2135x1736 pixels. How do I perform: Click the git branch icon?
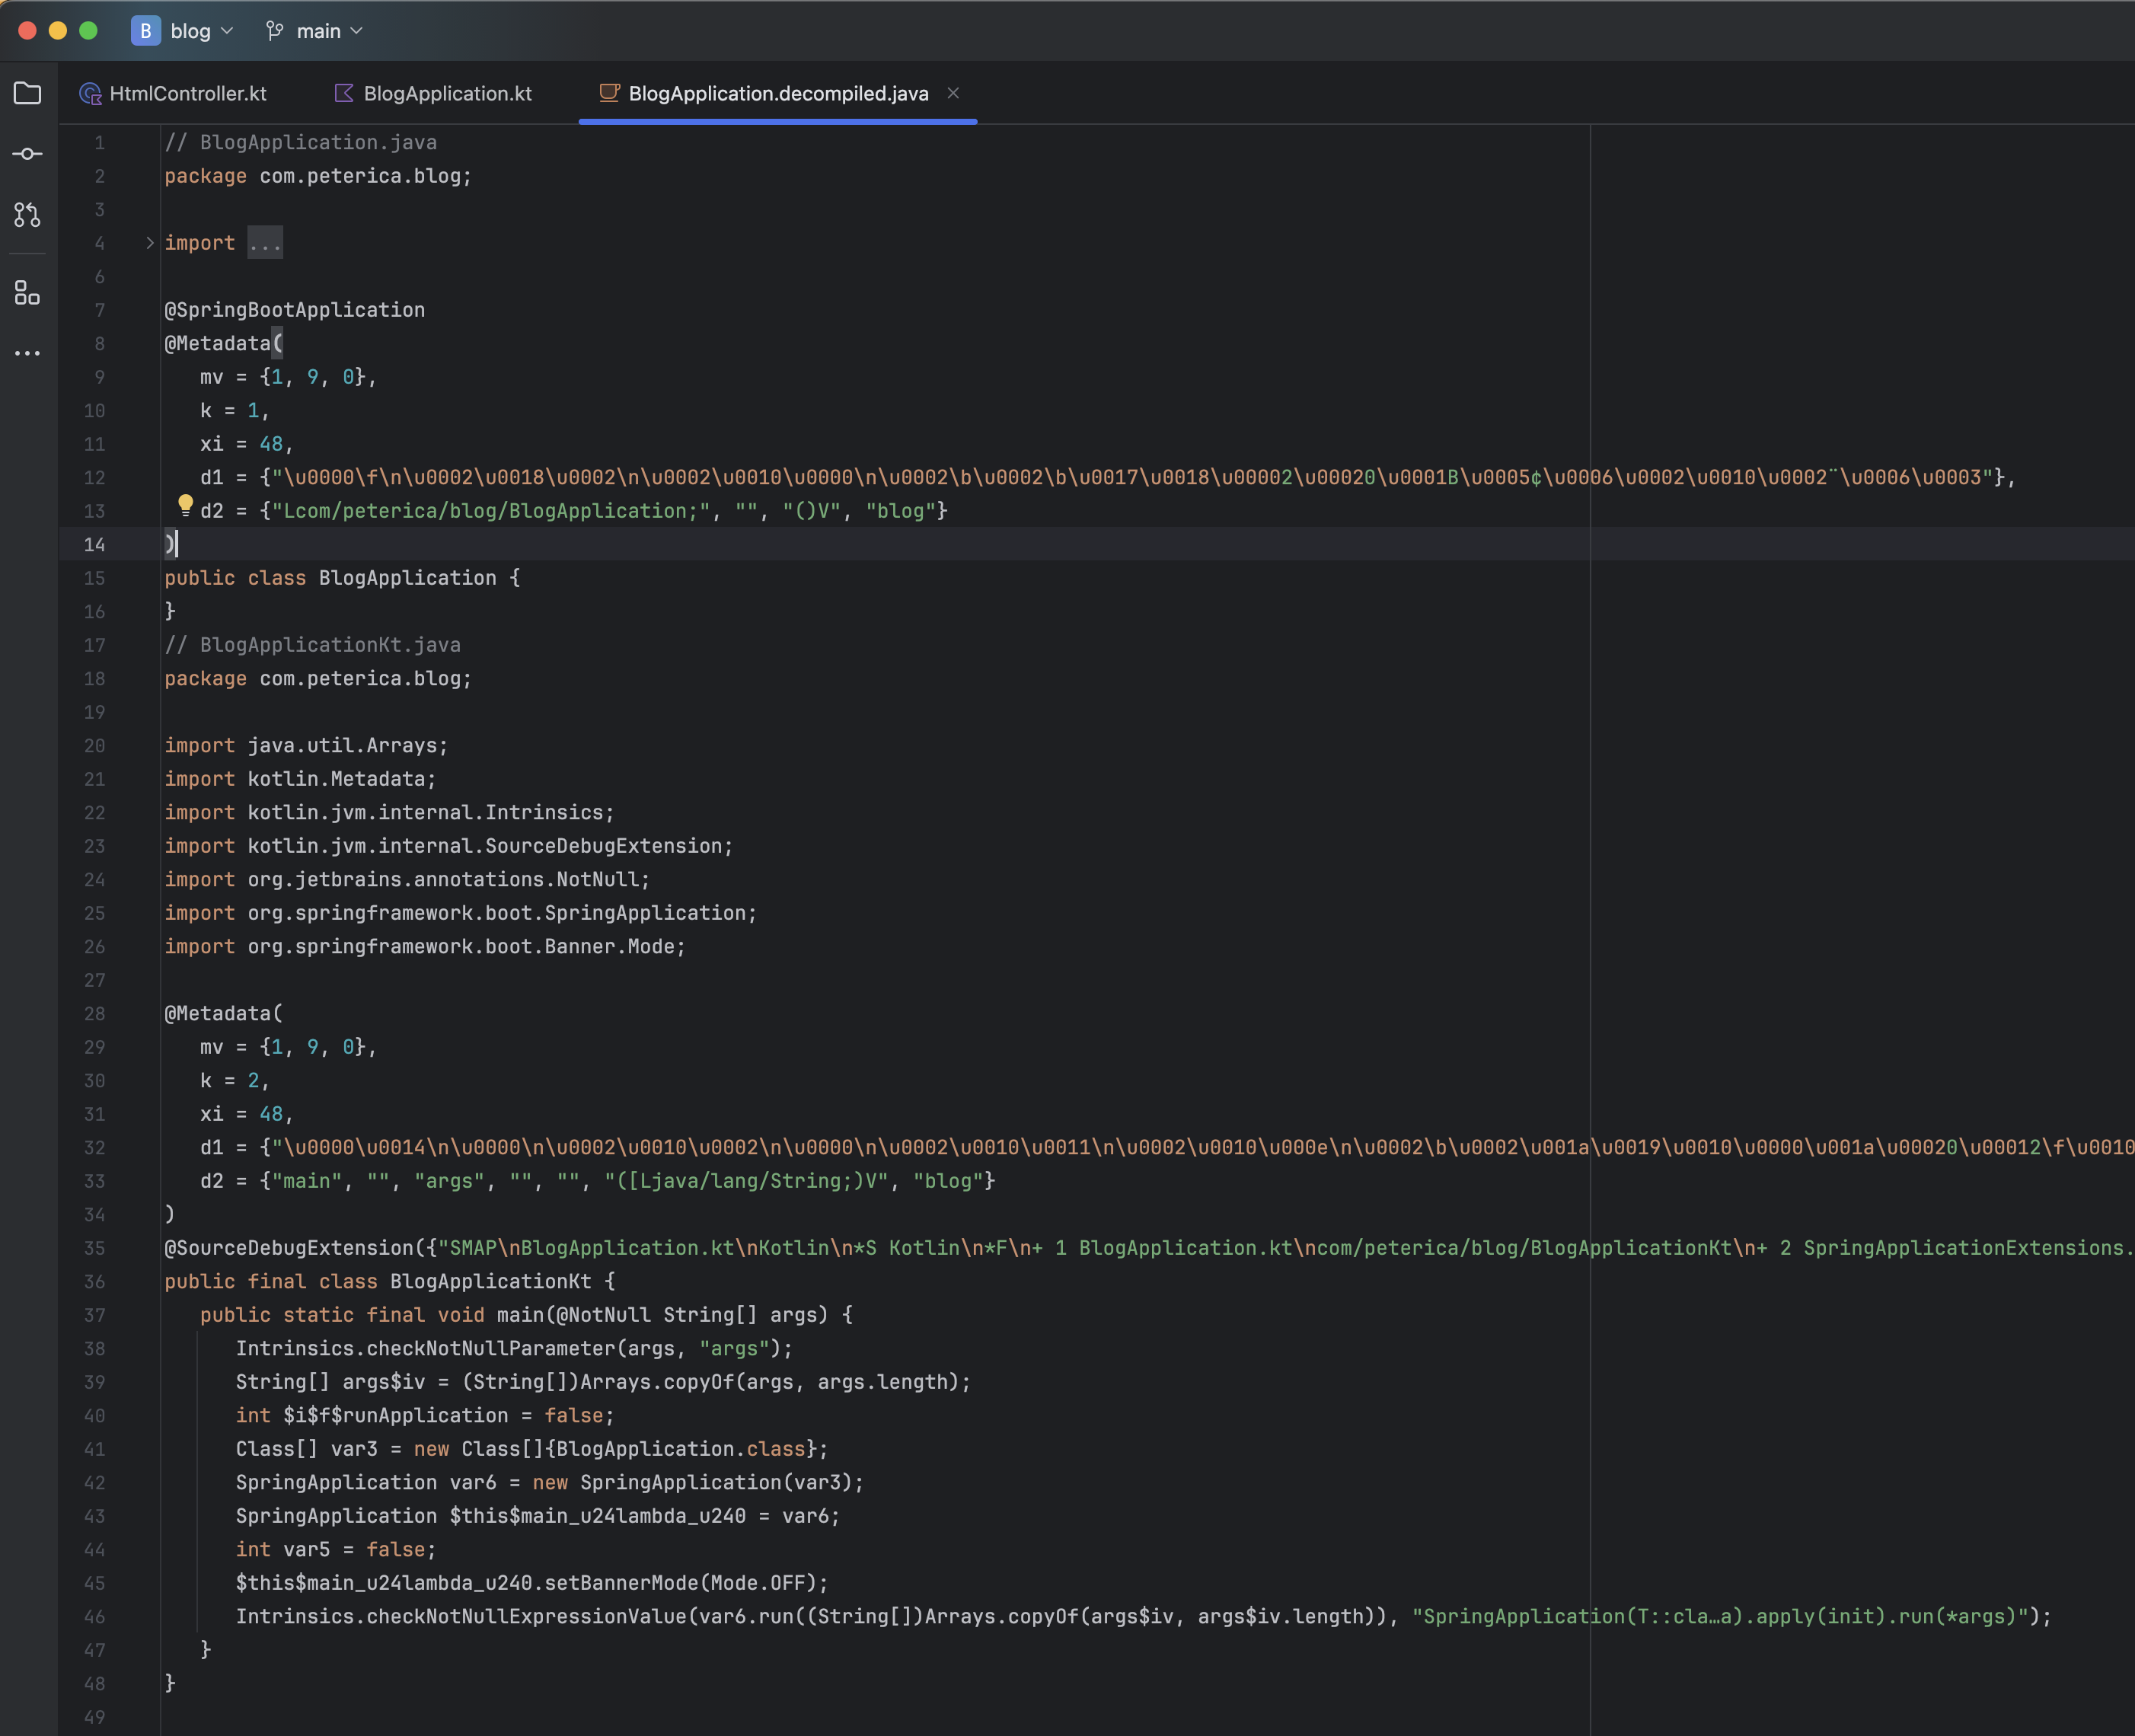click(274, 31)
